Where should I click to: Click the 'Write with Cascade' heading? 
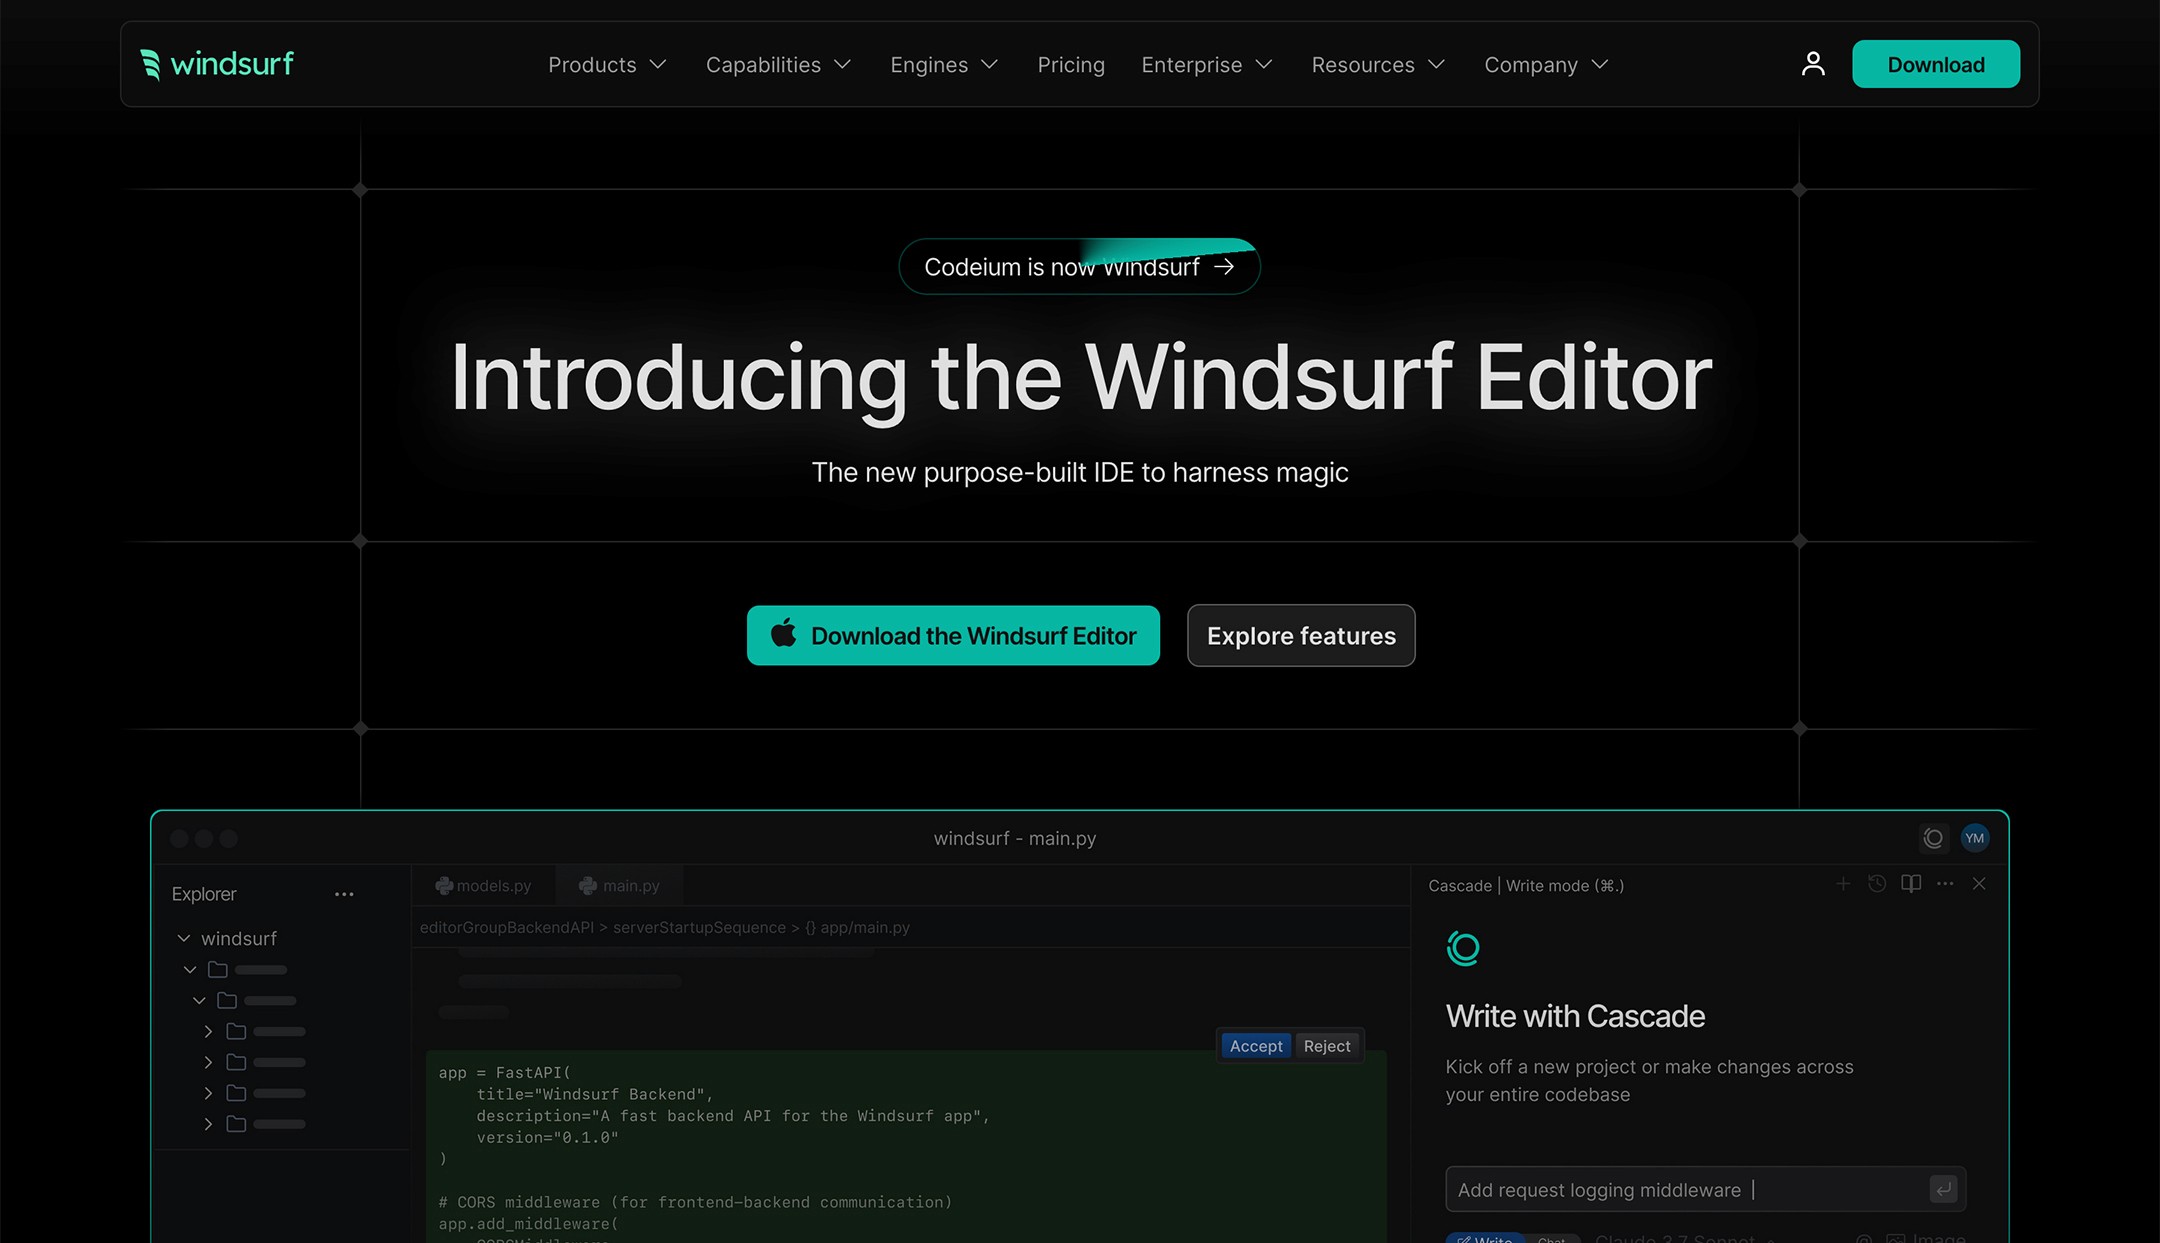[x=1575, y=1016]
